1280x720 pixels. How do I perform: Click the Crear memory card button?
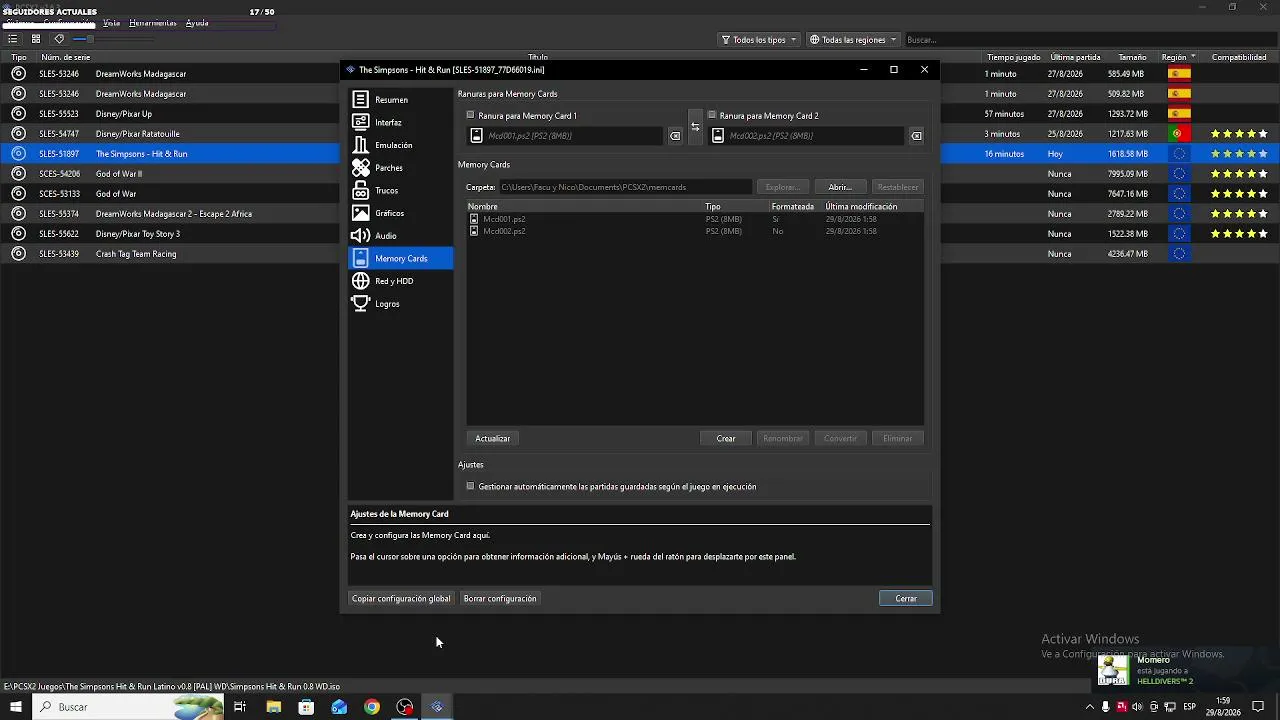click(x=726, y=438)
